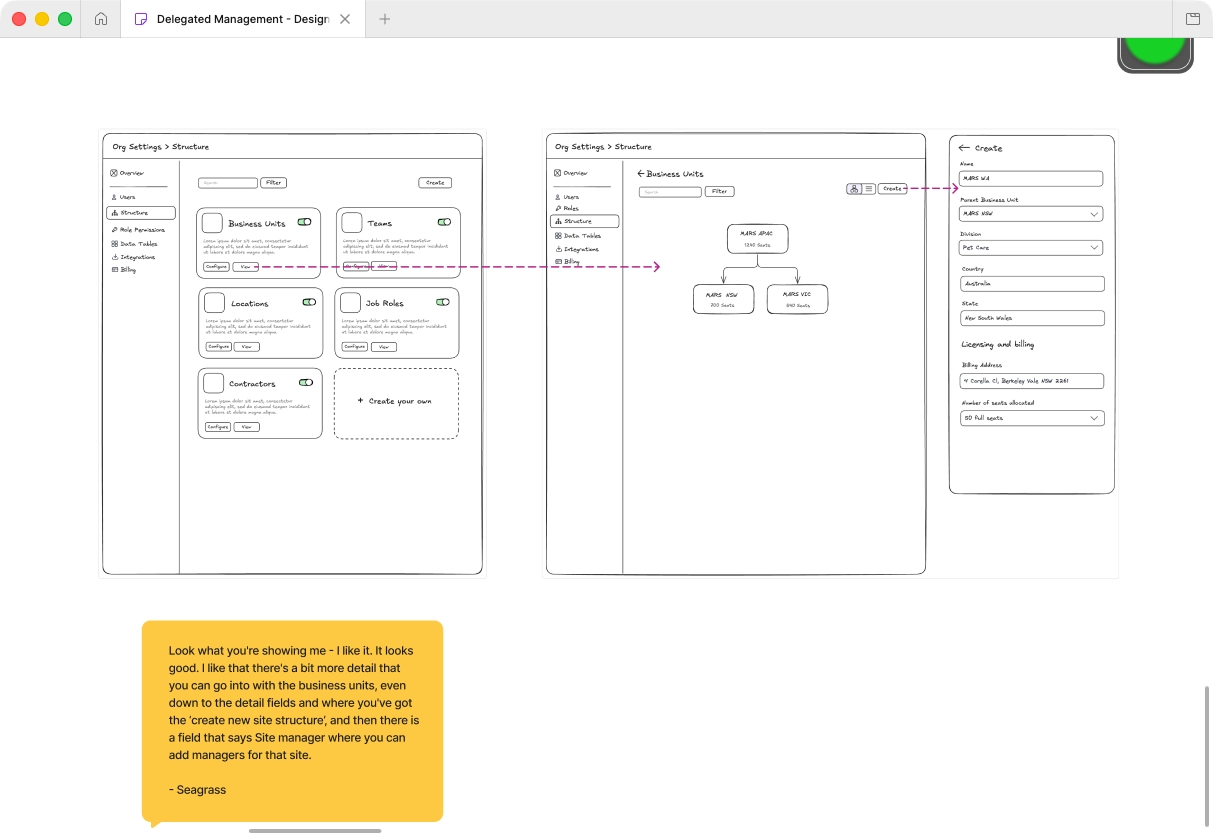The height and width of the screenshot is (837, 1213).
Task: Expand the Division dropdown showing Pet Care
Action: click(1030, 248)
